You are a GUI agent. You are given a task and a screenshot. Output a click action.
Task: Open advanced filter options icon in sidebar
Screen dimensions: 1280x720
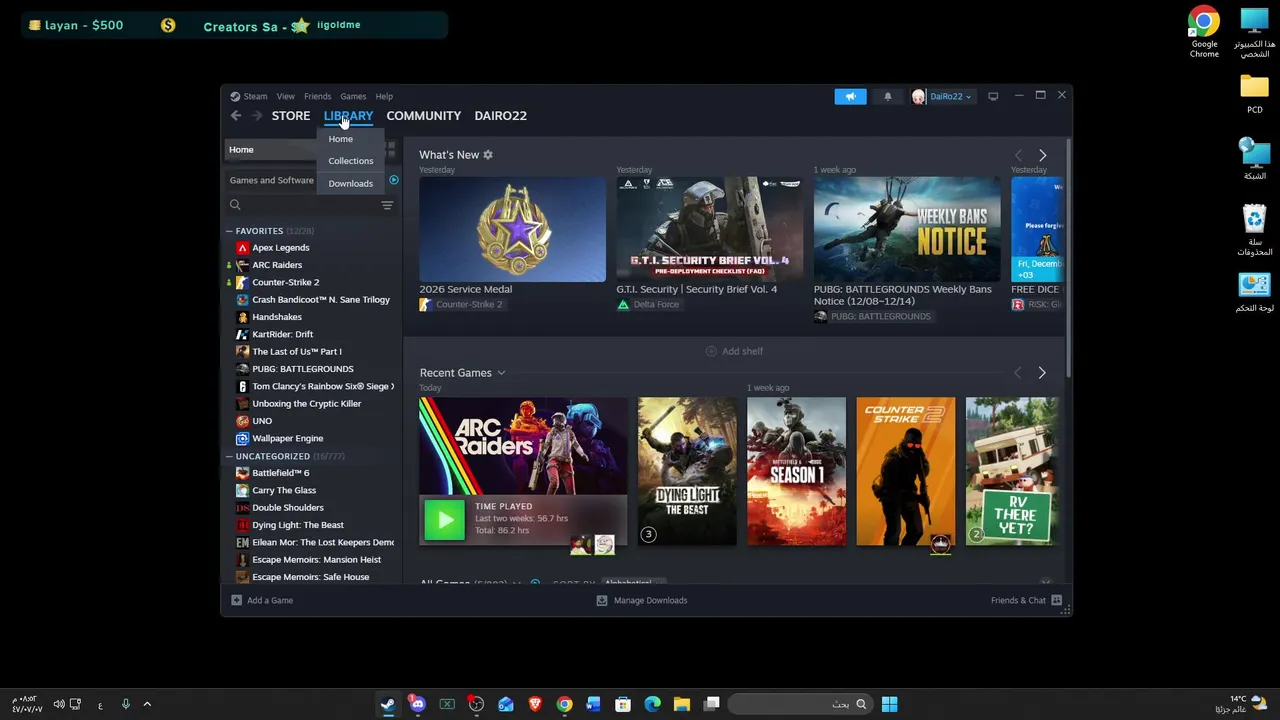coord(387,205)
